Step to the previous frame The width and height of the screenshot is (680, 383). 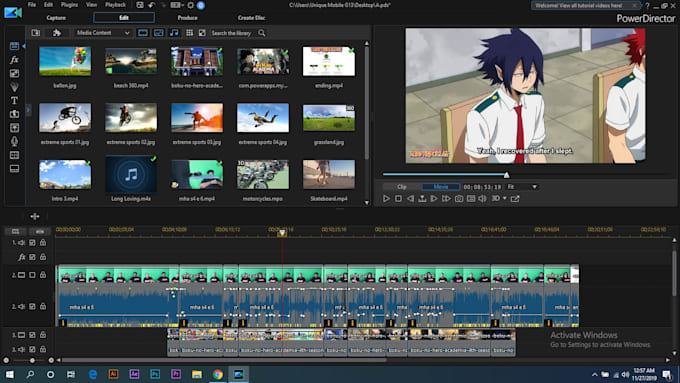tap(410, 199)
